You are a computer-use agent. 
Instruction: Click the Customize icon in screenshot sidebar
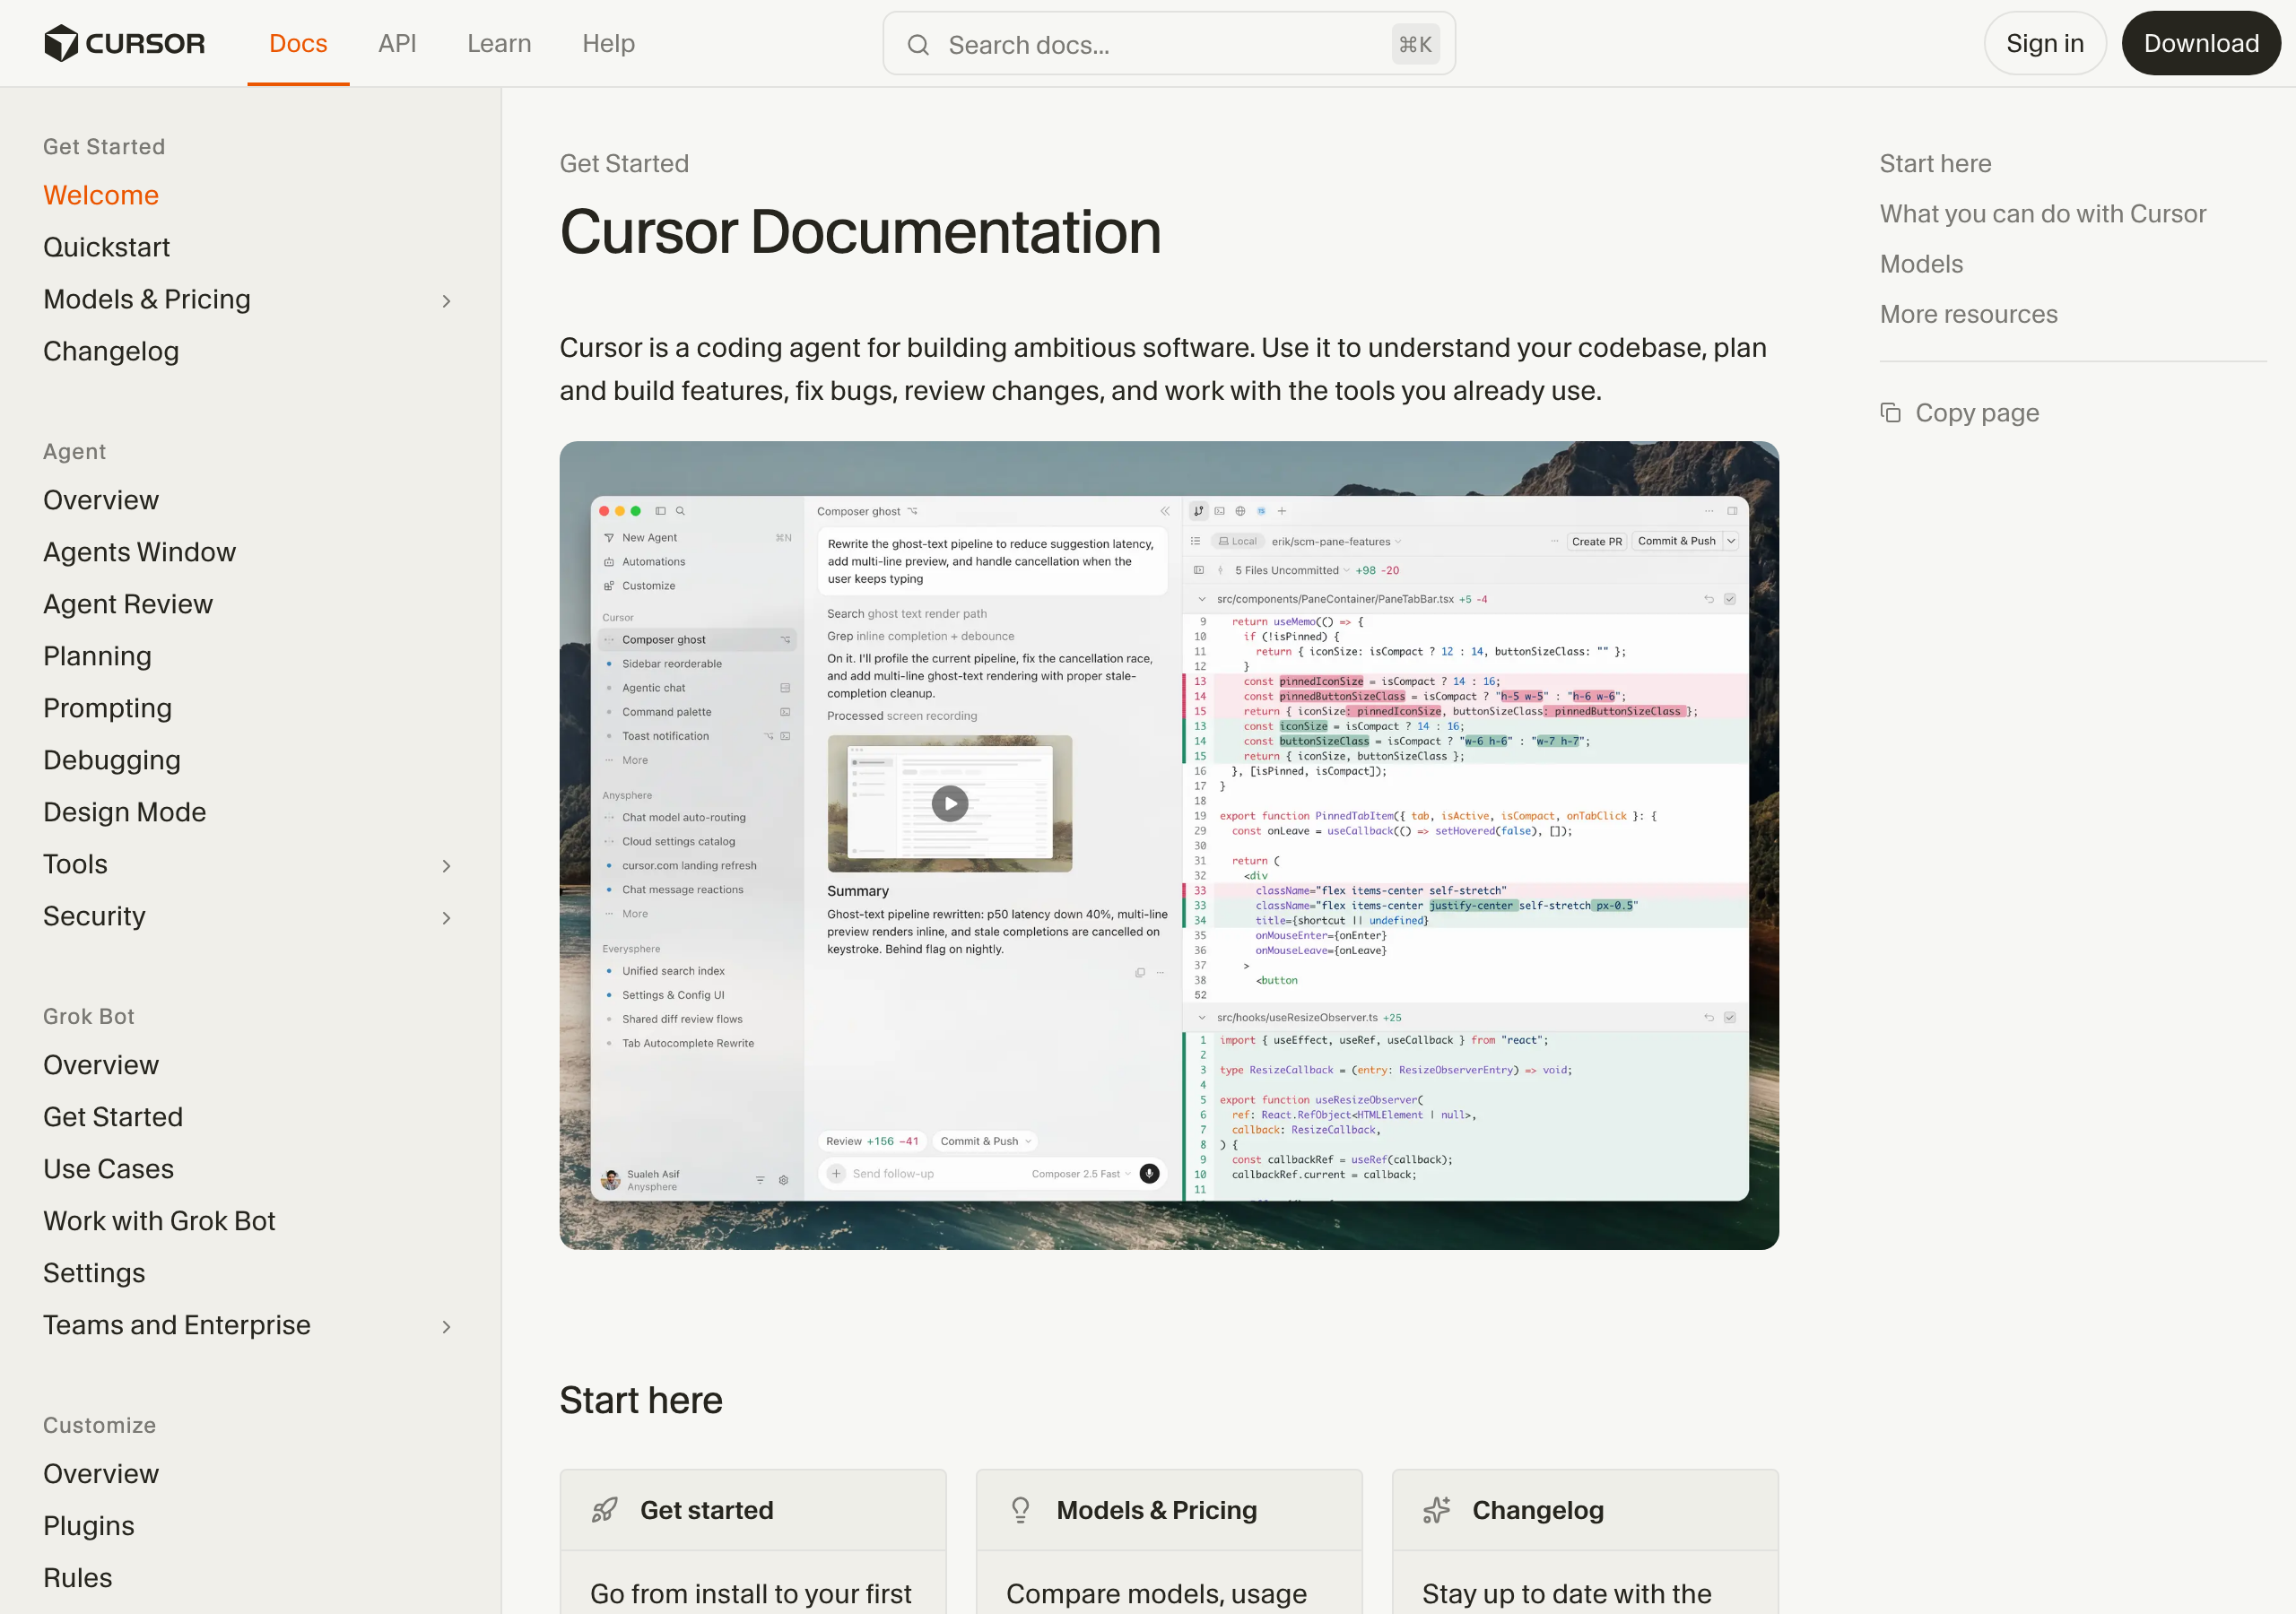609,586
